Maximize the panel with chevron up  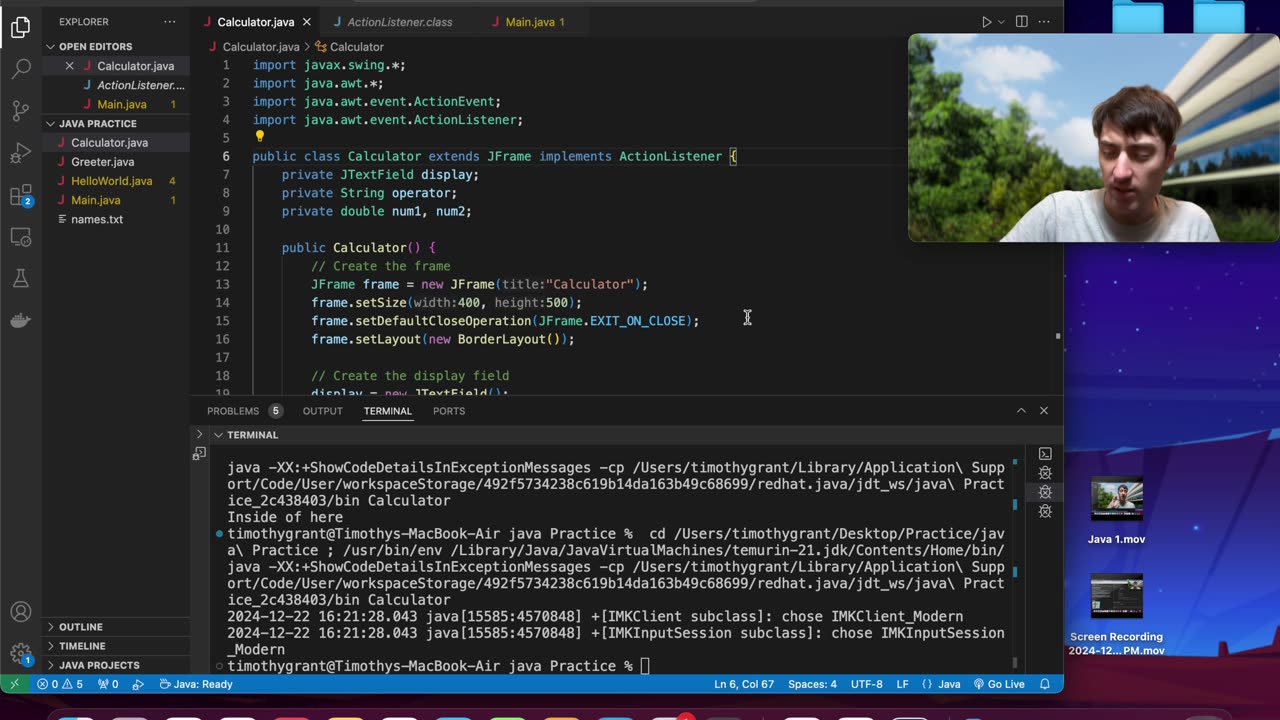point(1021,411)
